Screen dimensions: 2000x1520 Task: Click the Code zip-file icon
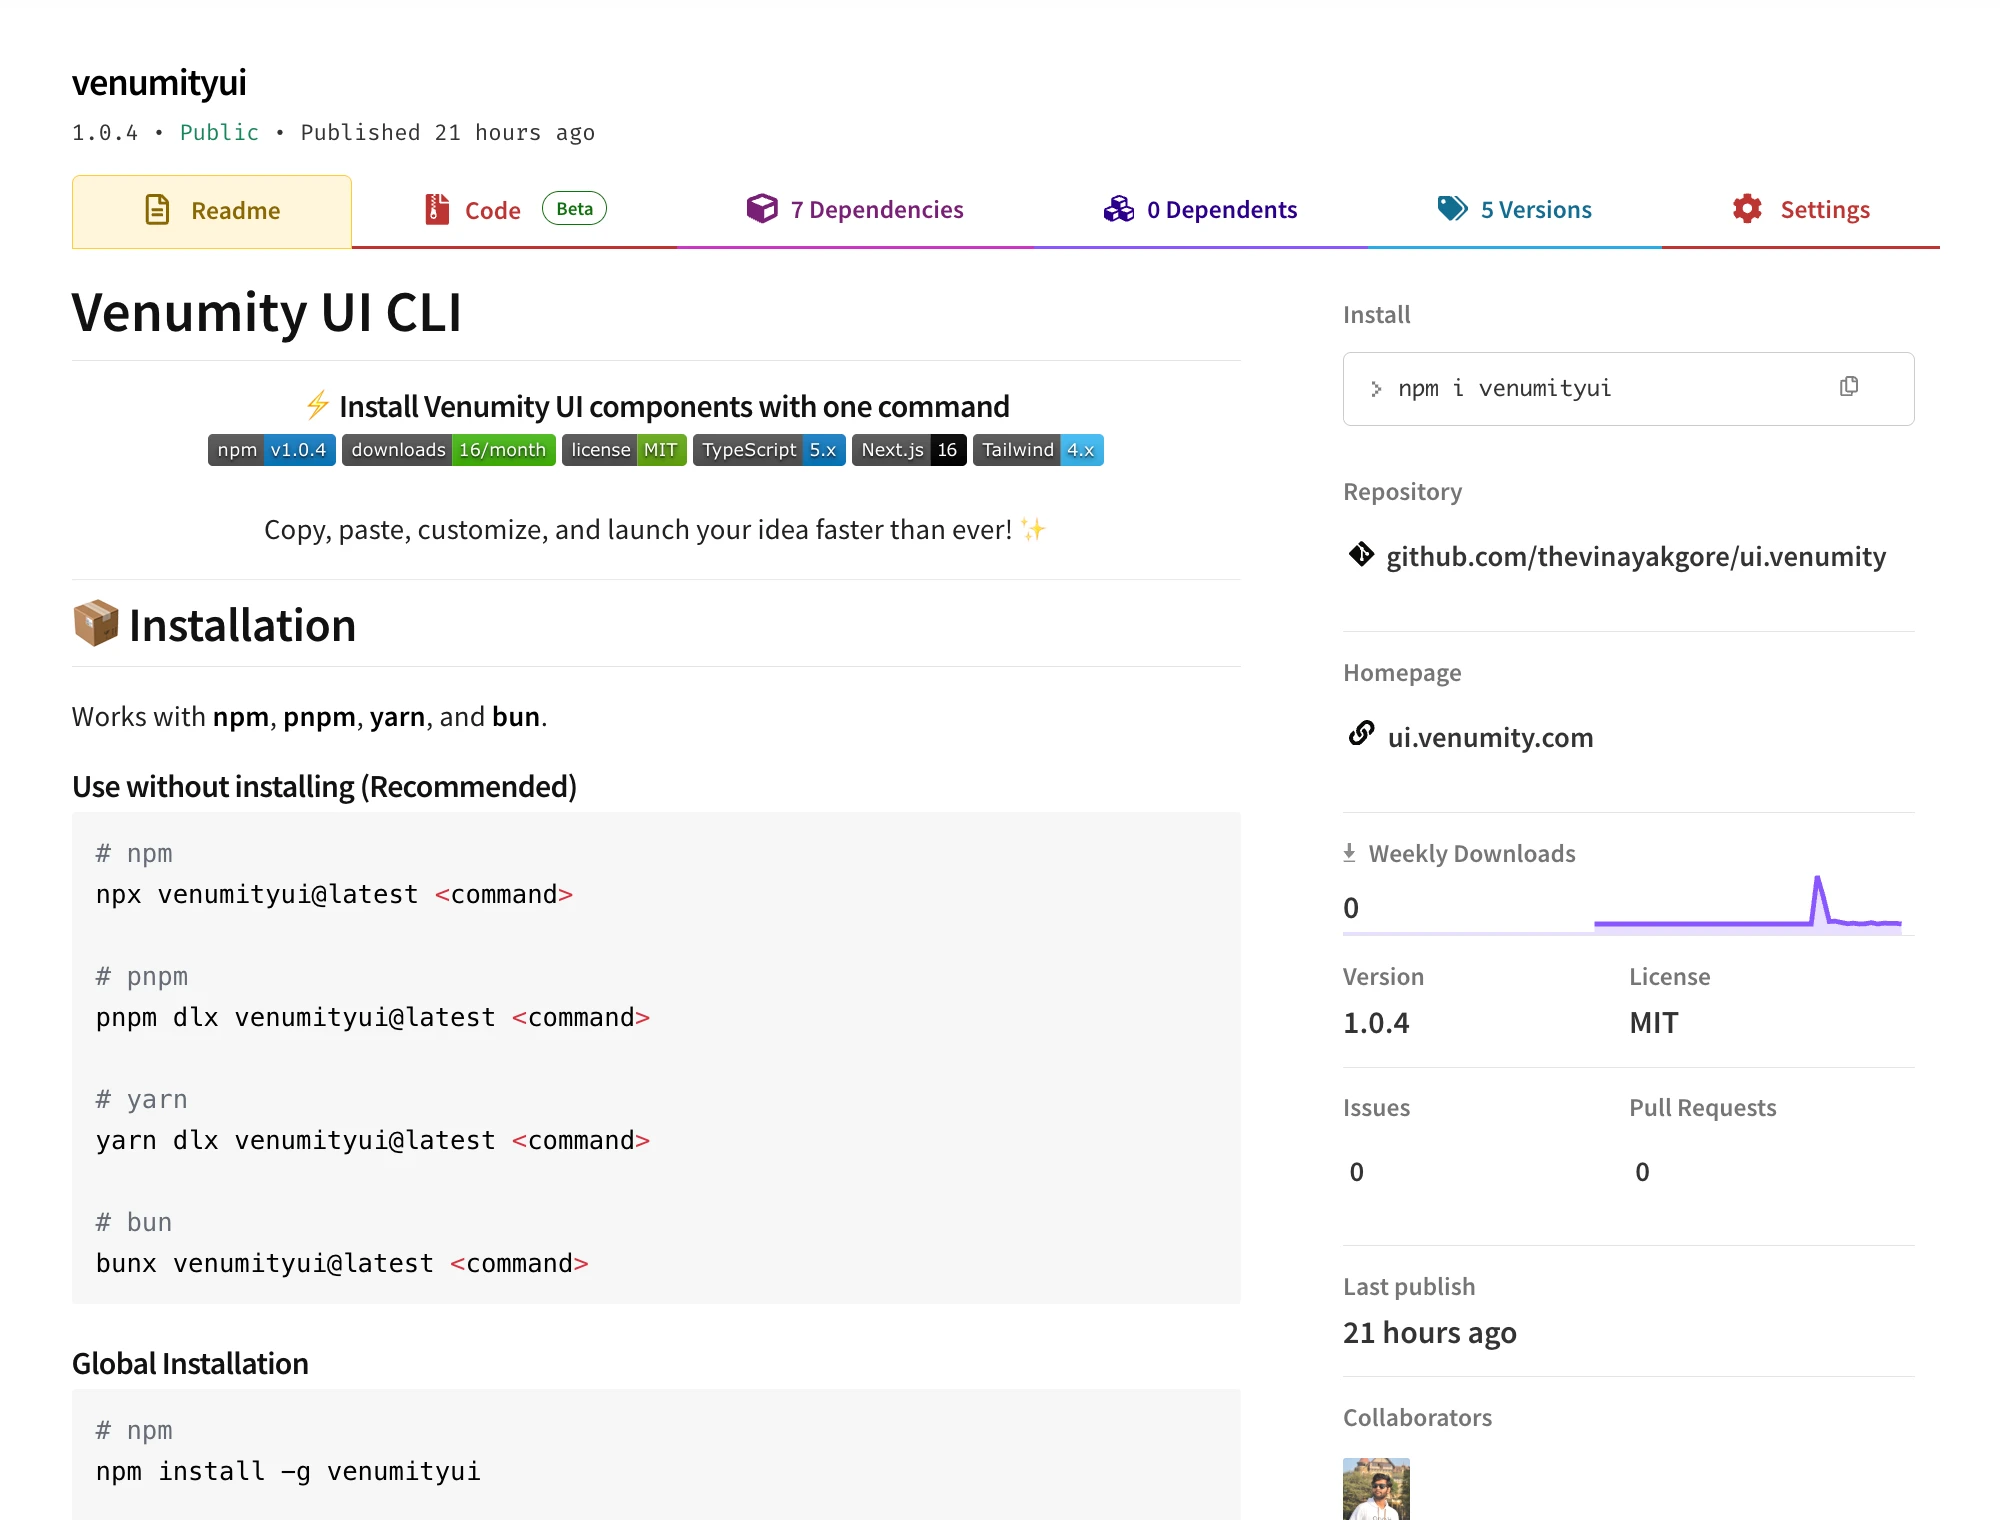[437, 209]
